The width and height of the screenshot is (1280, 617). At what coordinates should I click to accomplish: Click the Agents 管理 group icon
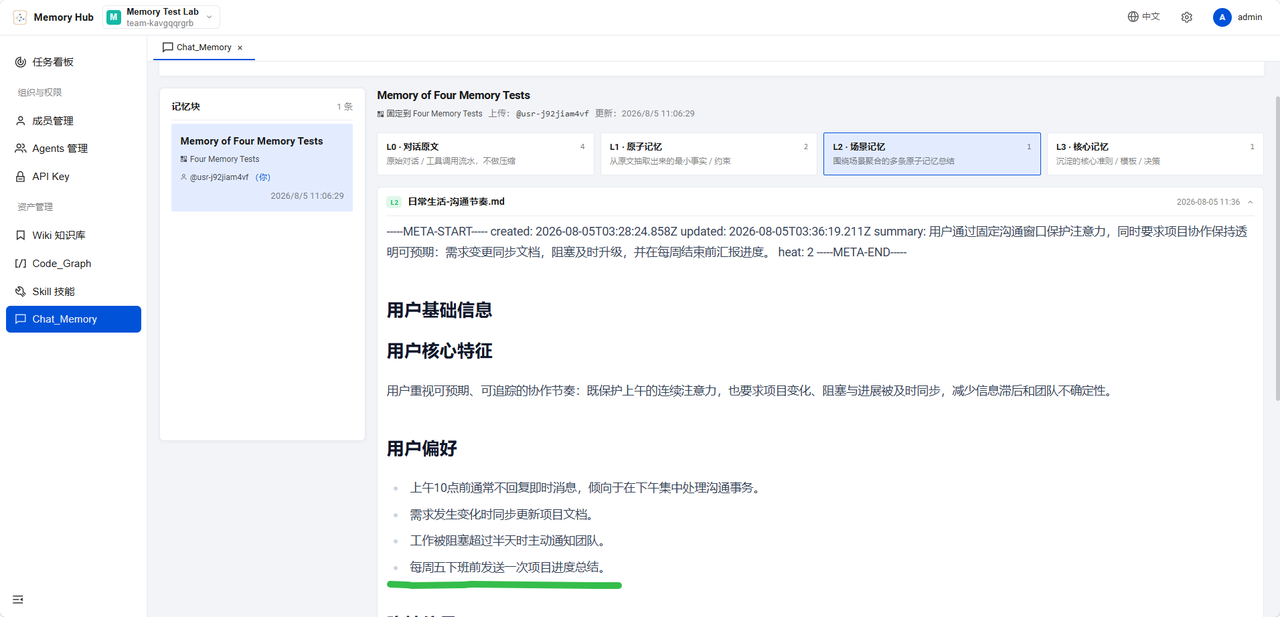pyautogui.click(x=21, y=148)
